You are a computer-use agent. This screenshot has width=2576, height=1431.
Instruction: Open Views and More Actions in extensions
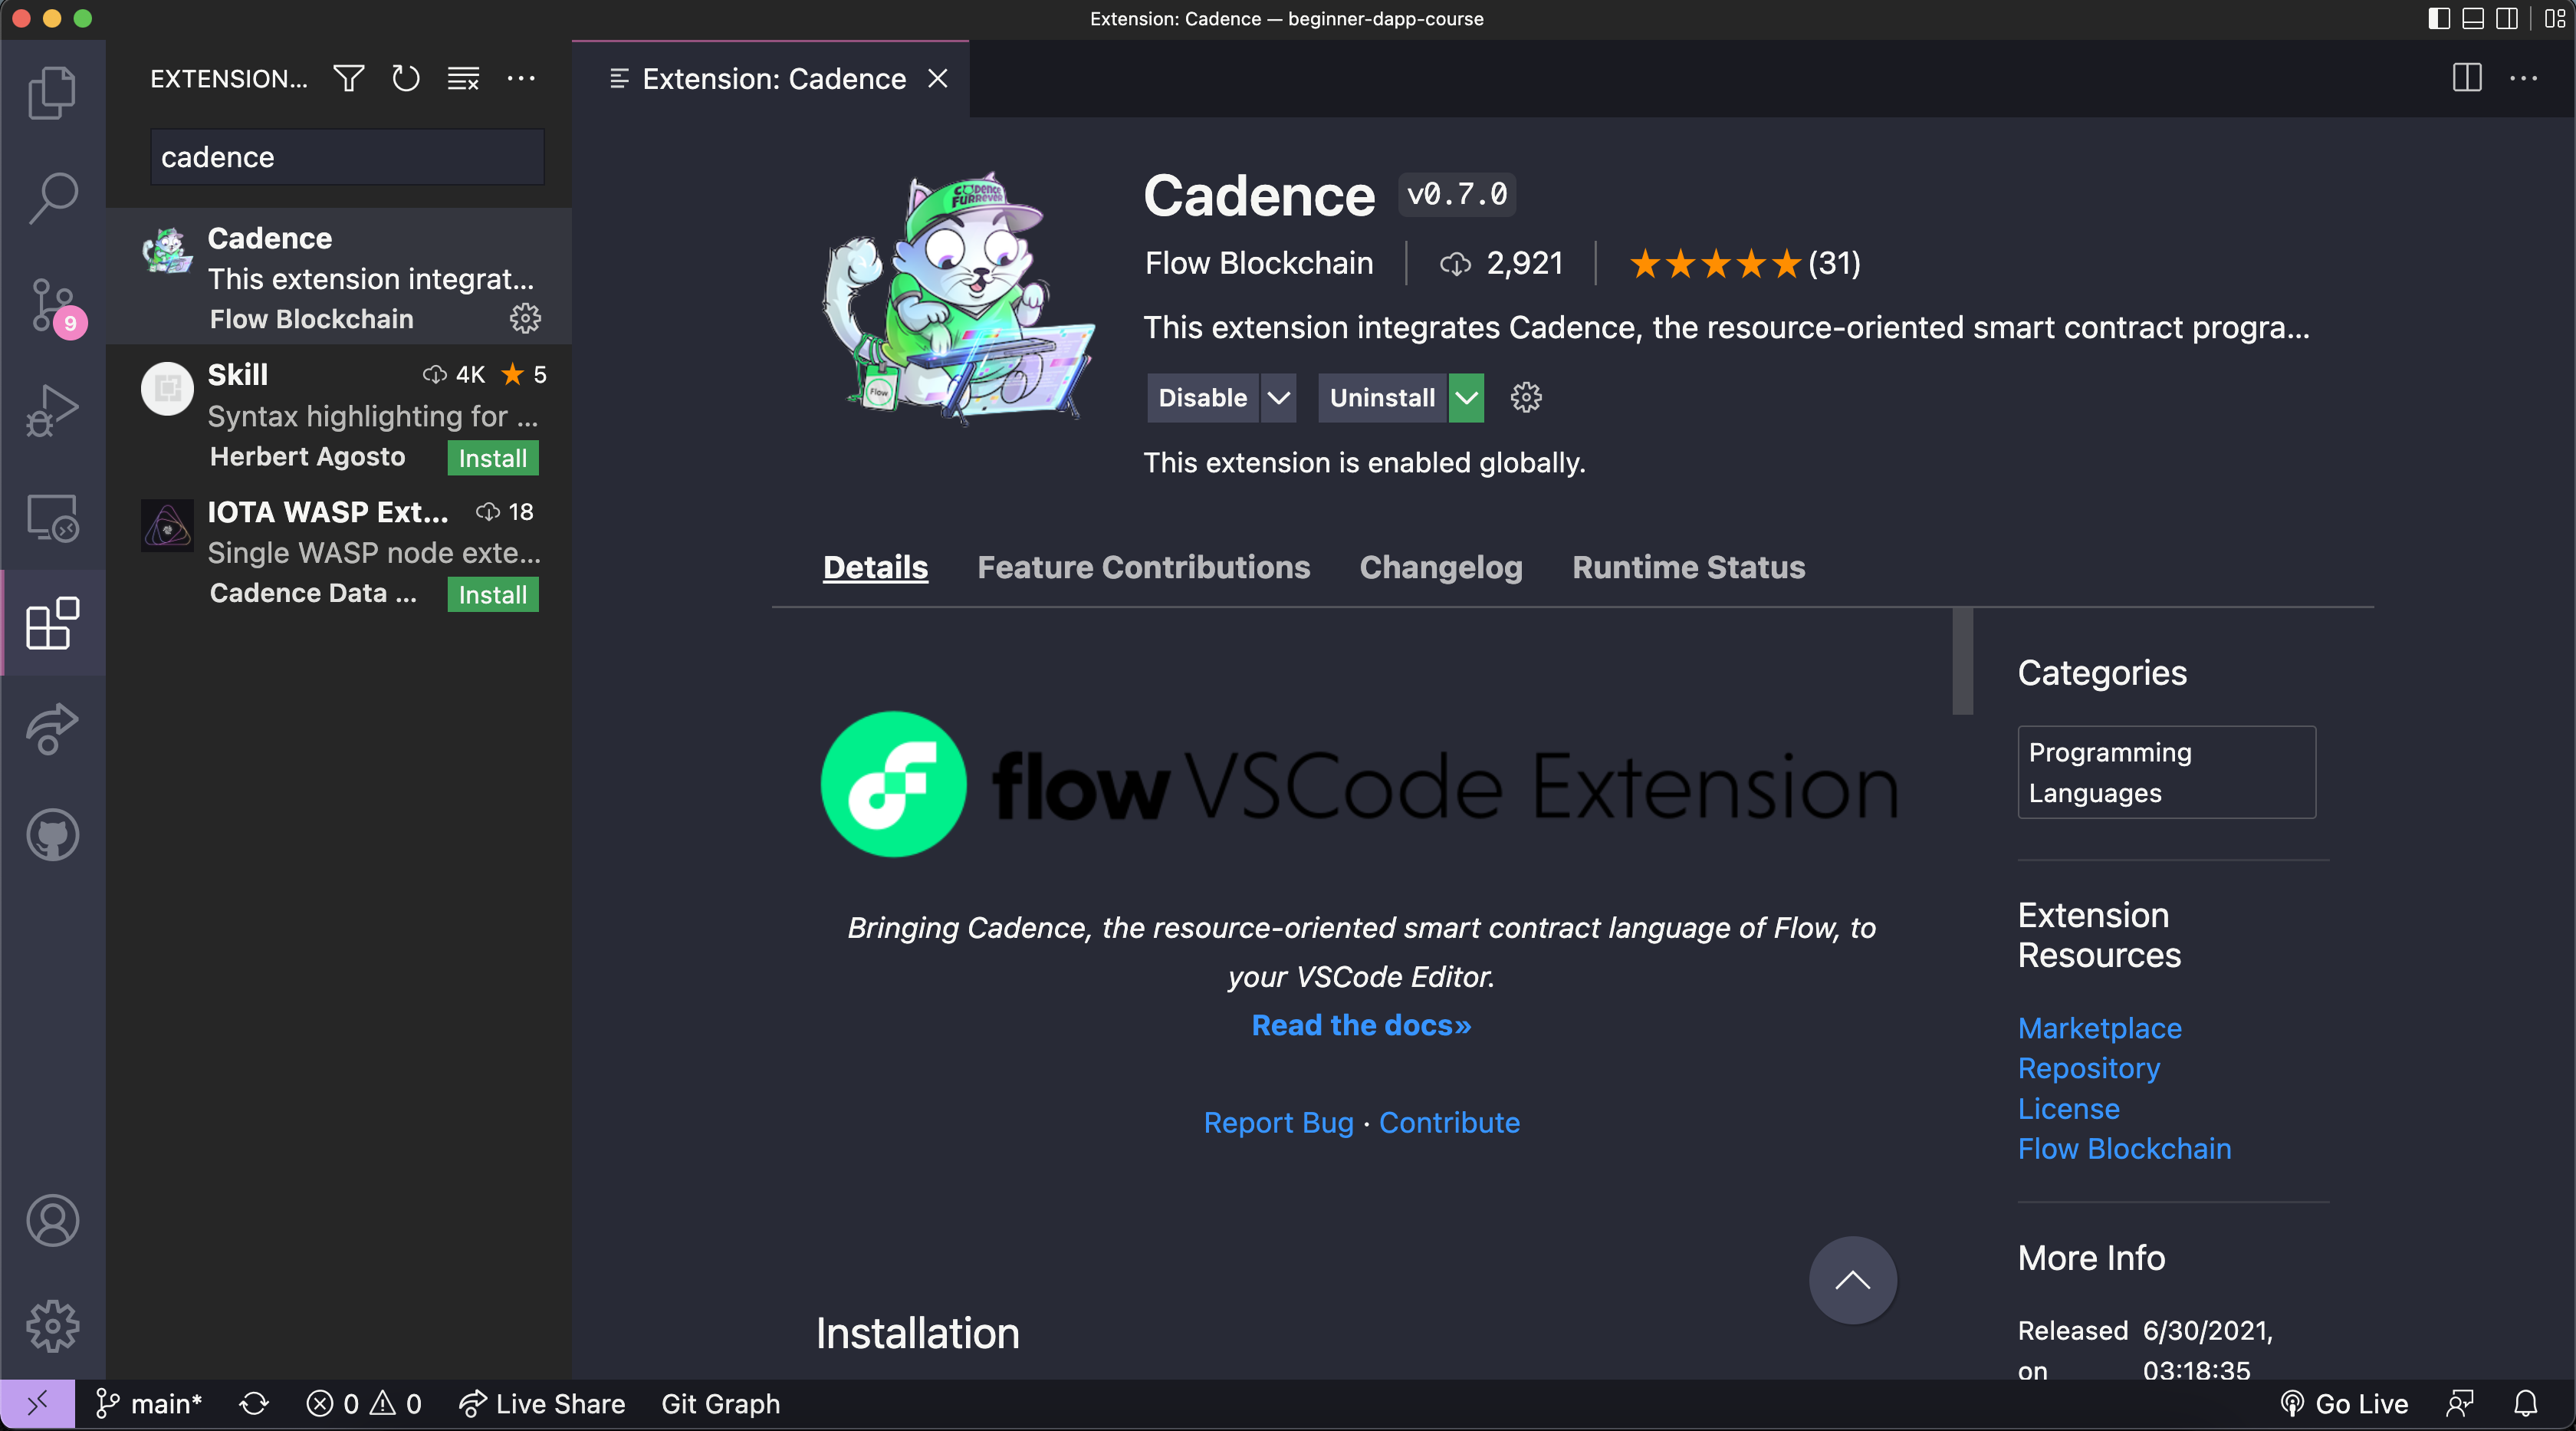521,78
